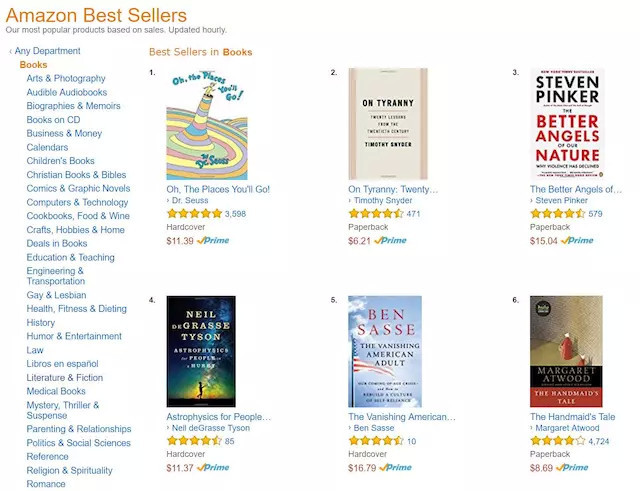Click the star rating for The Handmaid's Tale
Screen dimensions: 640x491
coord(557,441)
